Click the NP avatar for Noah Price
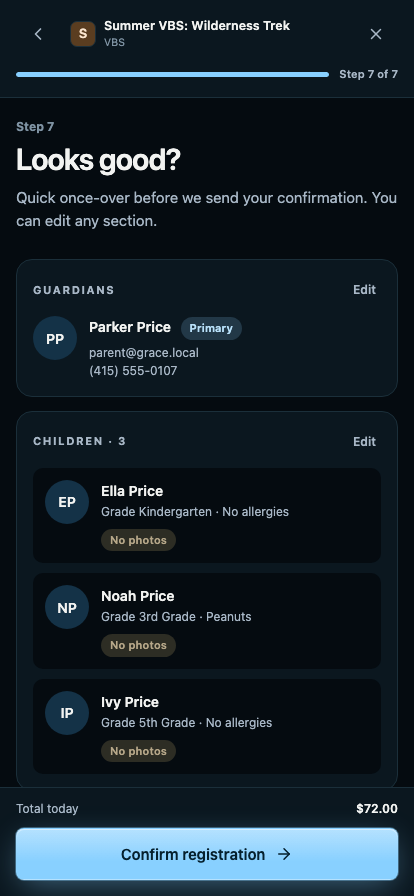The image size is (414, 896). [67, 607]
